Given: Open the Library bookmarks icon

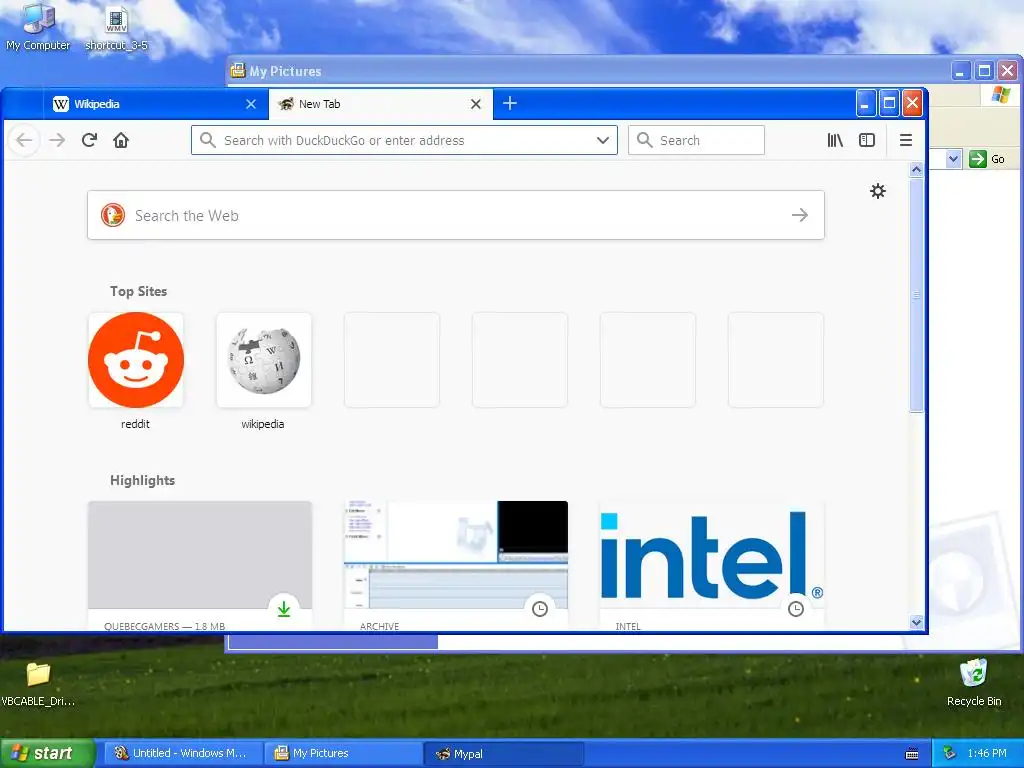Looking at the screenshot, I should pos(835,140).
